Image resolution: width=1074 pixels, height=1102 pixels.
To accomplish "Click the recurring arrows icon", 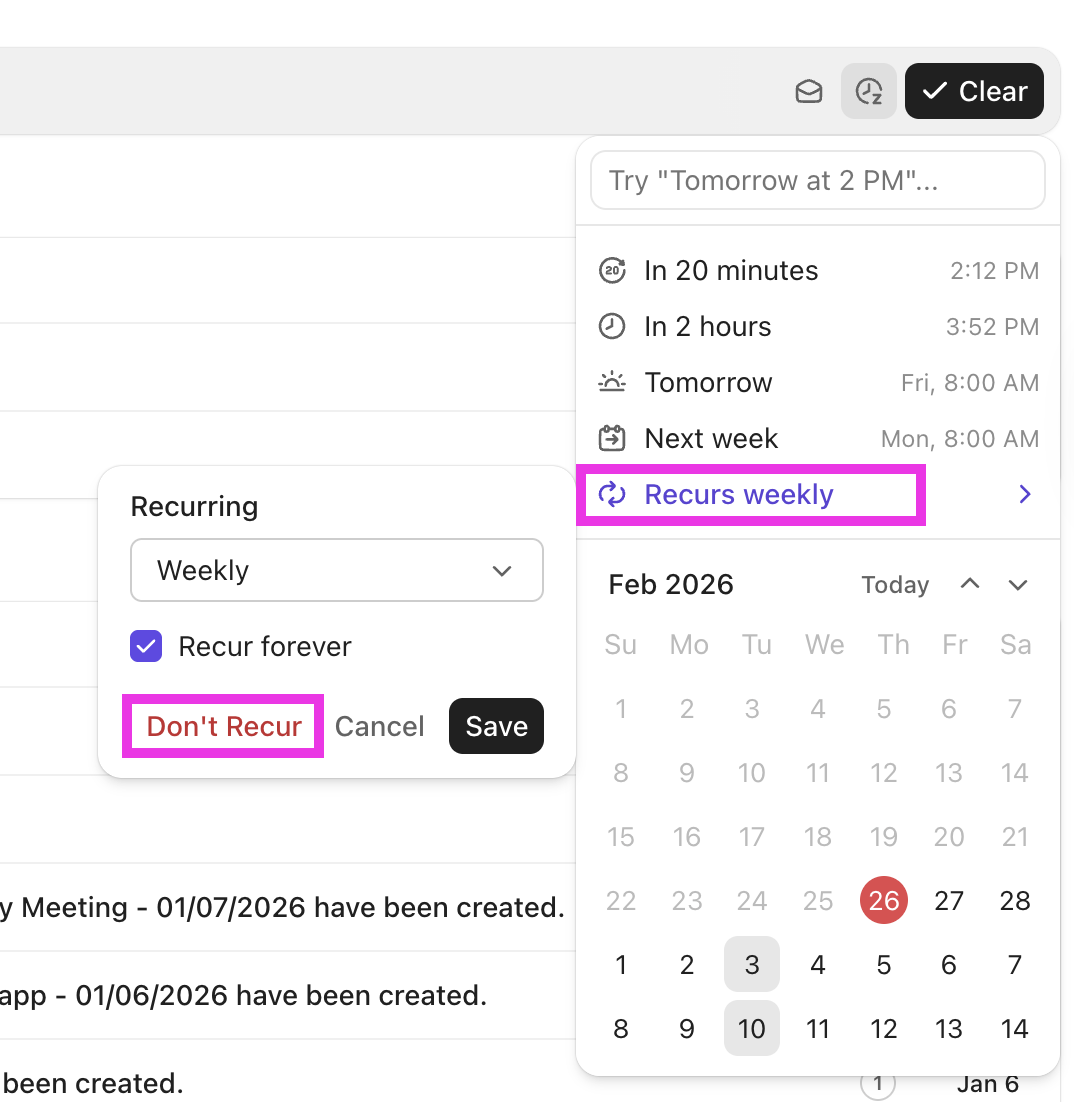I will 611,495.
